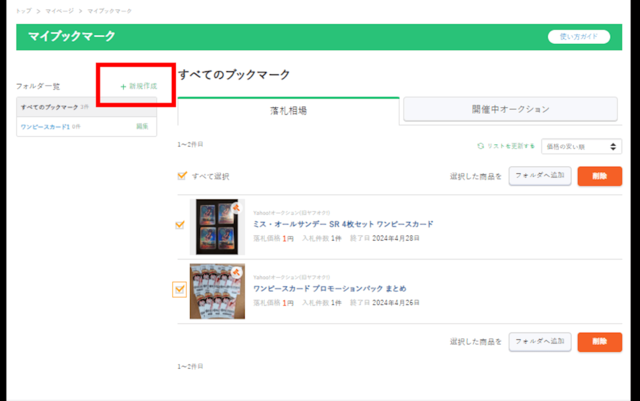The image size is (640, 401).
Task: Click the top フォルダへ追加 button
Action: tap(539, 175)
